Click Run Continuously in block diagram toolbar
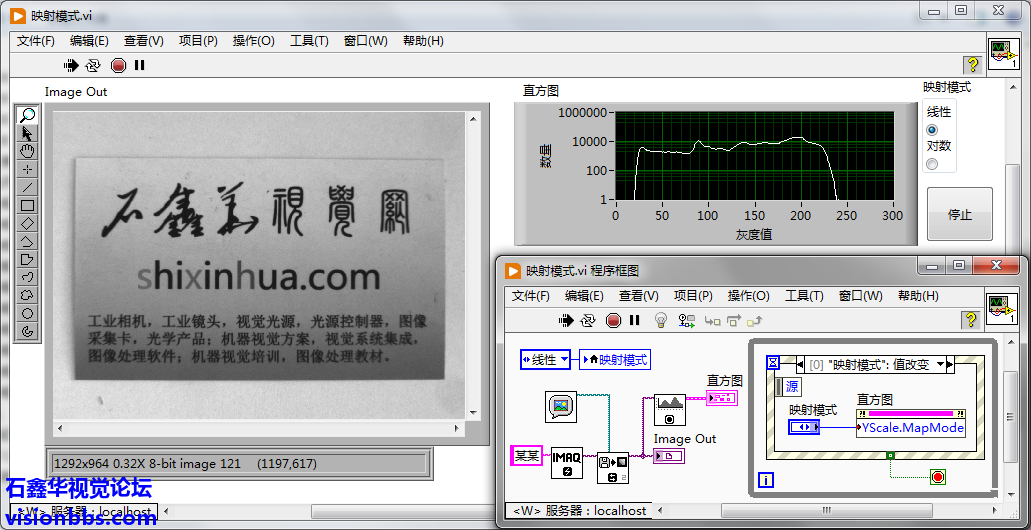This screenshot has height=530, width=1031. [x=588, y=320]
